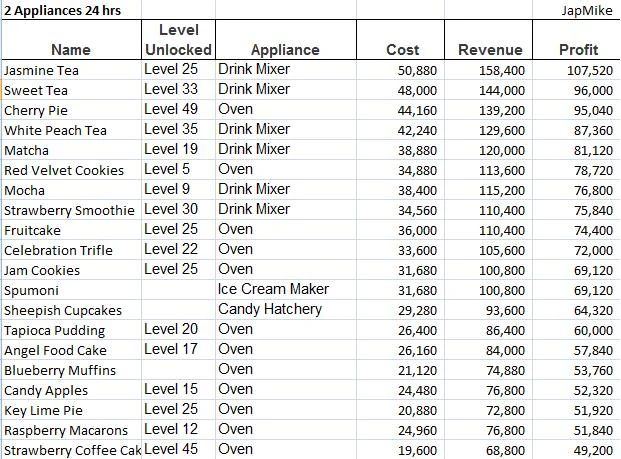621x459 pixels.
Task: Select Cherry Pie's revenue value 139,200
Action: [501, 111]
